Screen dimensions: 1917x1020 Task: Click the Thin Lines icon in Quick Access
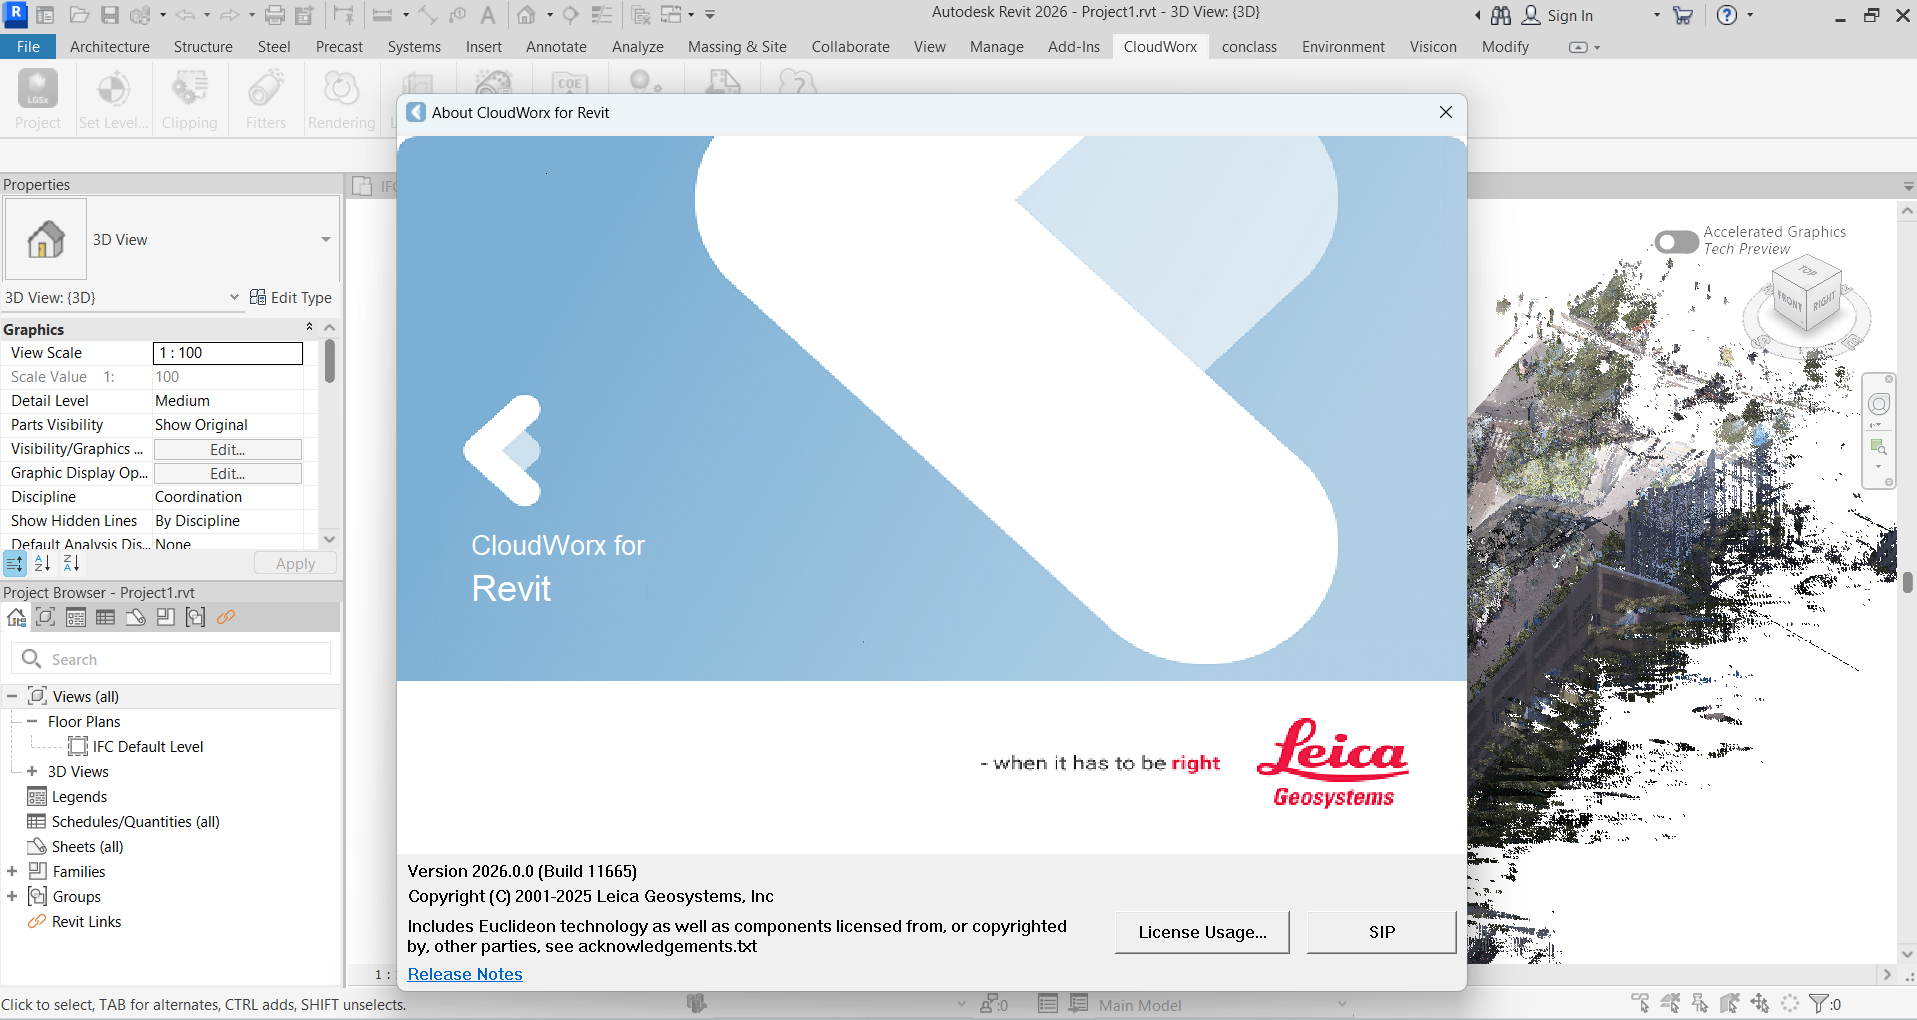click(x=601, y=15)
